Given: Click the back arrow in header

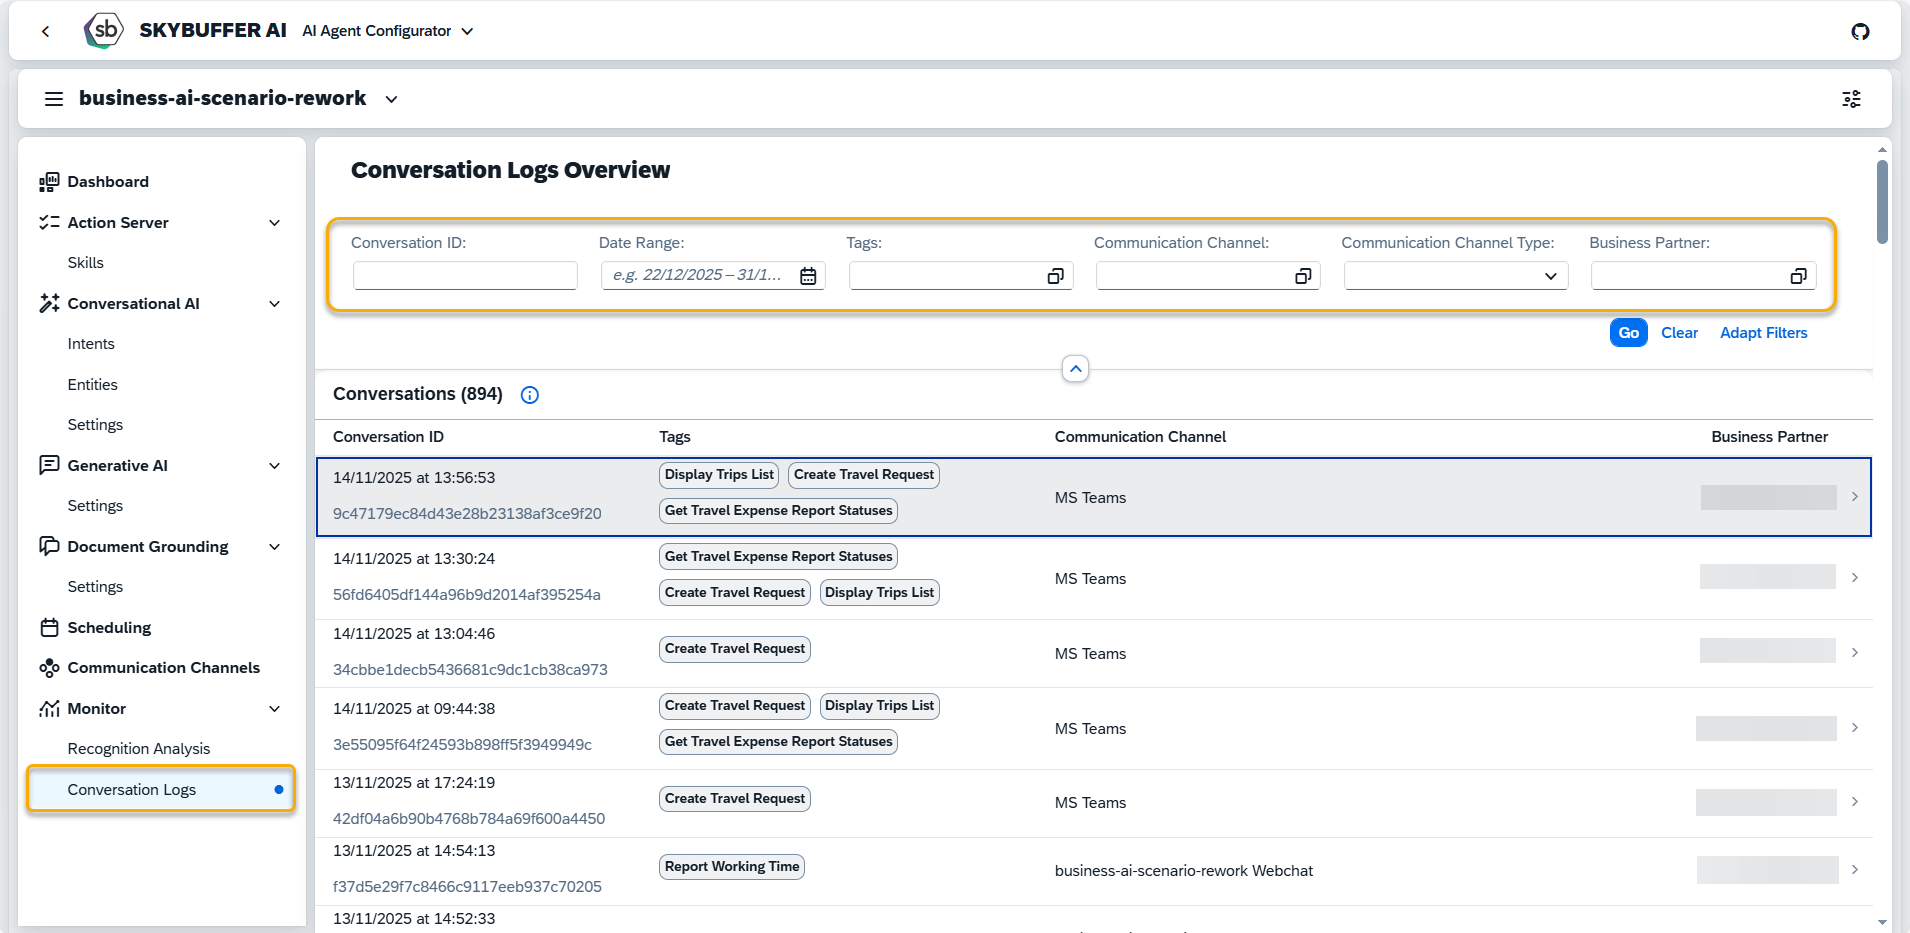Looking at the screenshot, I should (x=45, y=31).
